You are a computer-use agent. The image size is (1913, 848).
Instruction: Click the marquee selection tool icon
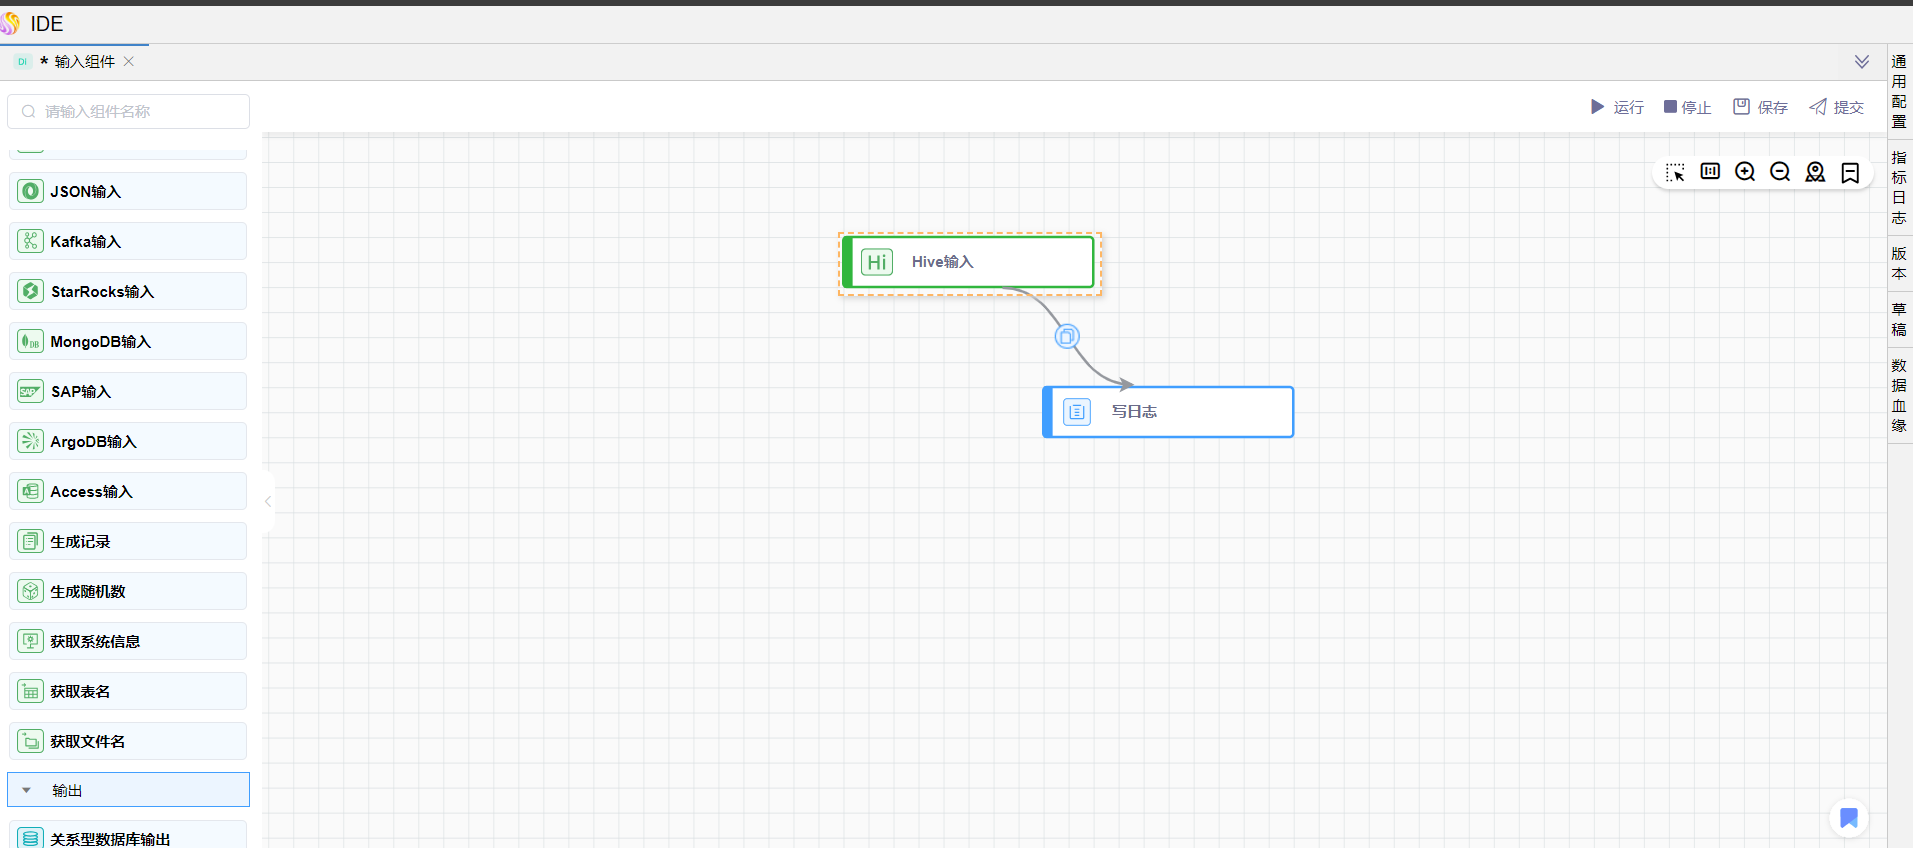click(x=1675, y=172)
